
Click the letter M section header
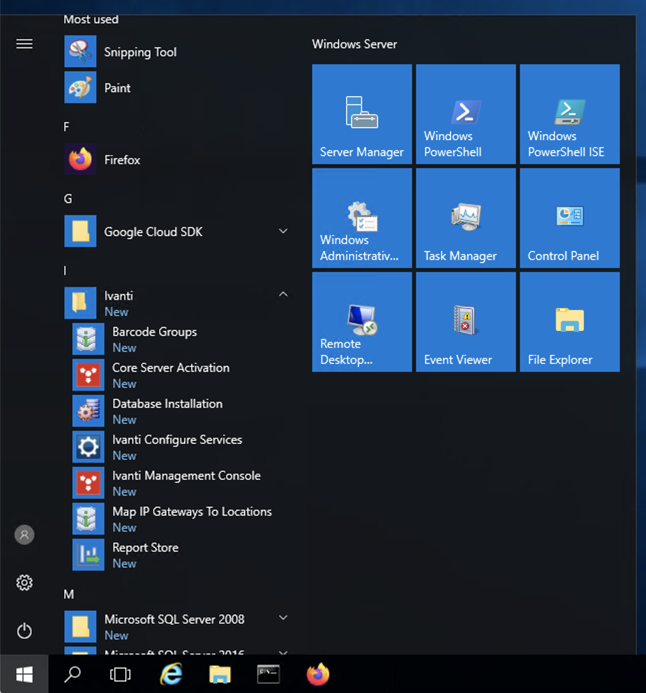click(x=68, y=594)
